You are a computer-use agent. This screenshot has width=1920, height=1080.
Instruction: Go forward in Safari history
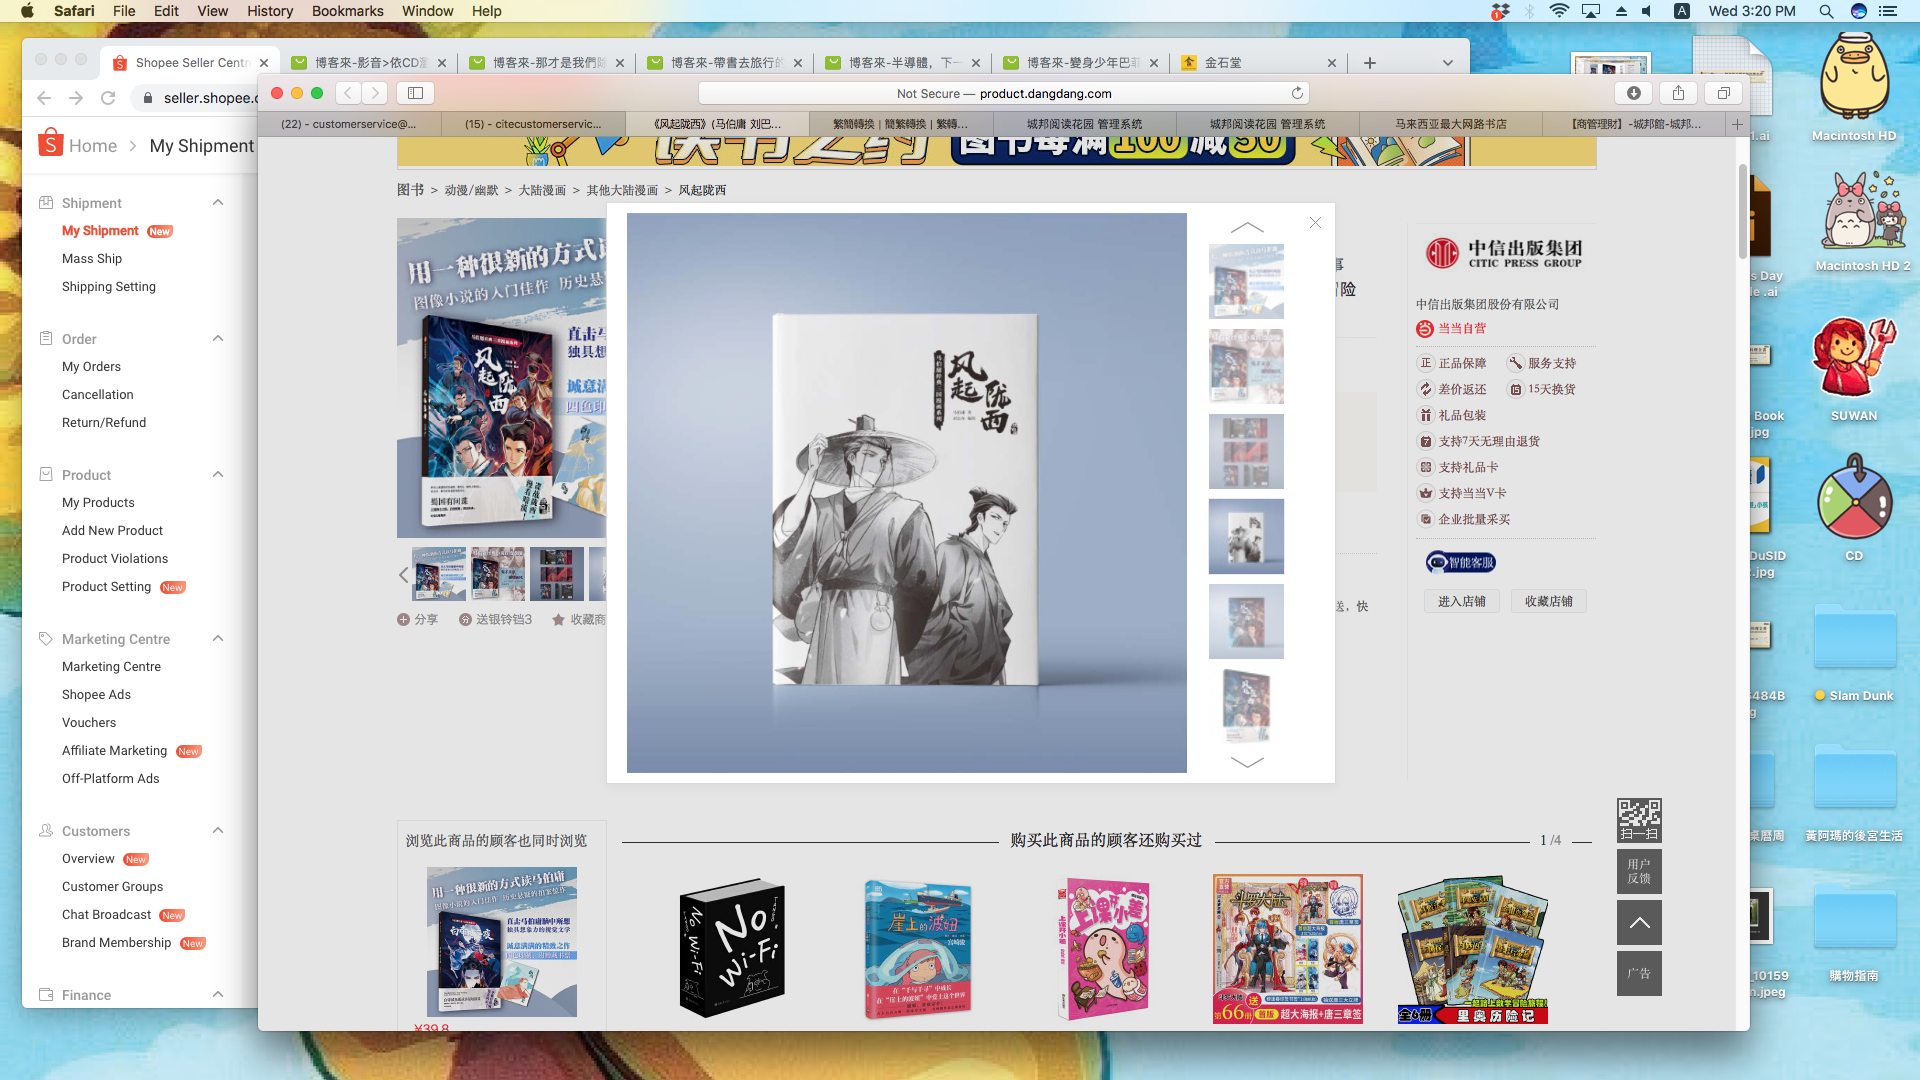click(375, 93)
